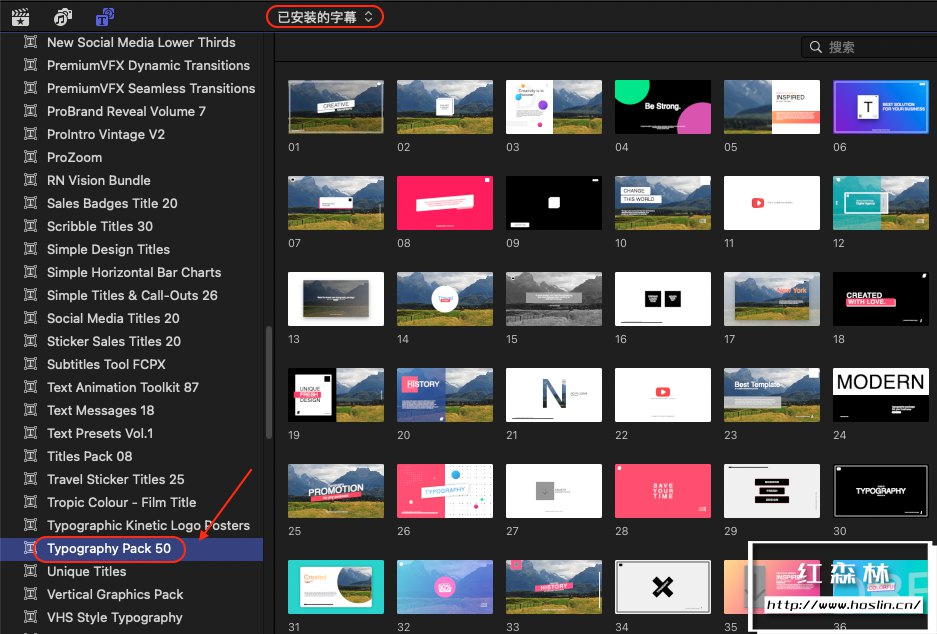Select title thumbnail 06 purple T
The image size is (937, 634).
pos(881,107)
